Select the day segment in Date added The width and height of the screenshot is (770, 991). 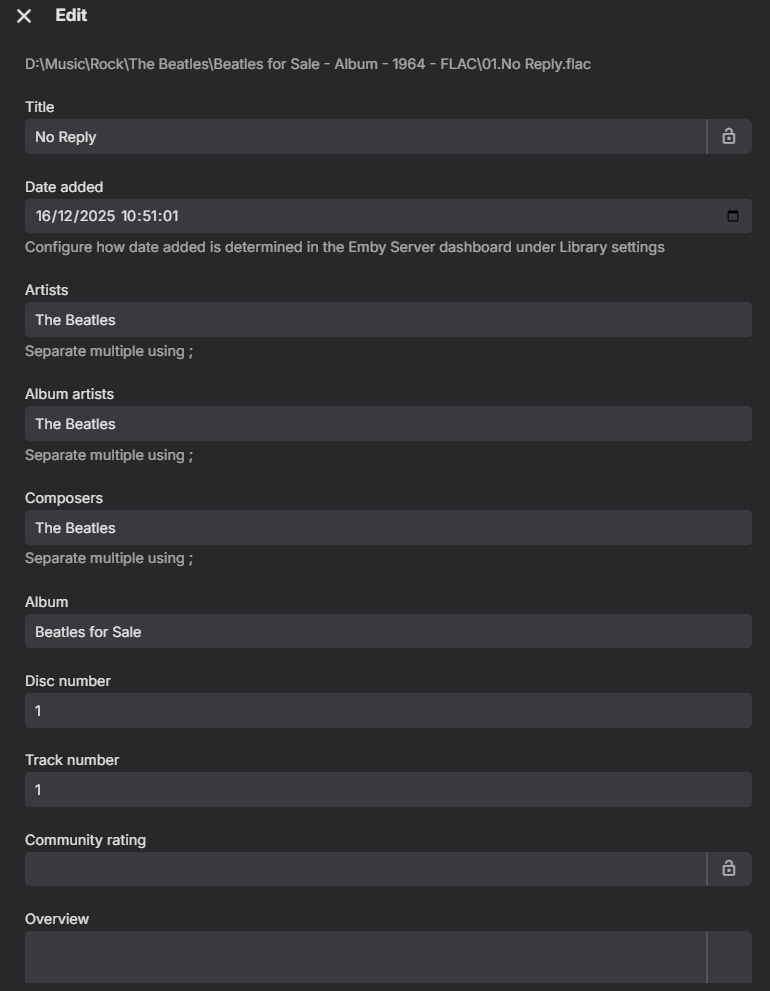click(44, 216)
